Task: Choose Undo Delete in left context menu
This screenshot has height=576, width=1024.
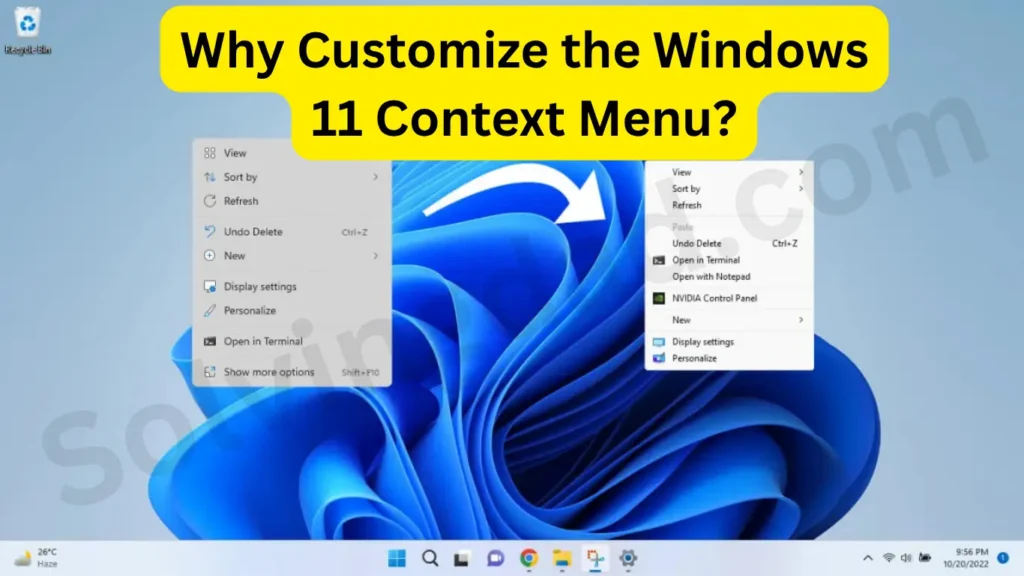Action: click(292, 232)
